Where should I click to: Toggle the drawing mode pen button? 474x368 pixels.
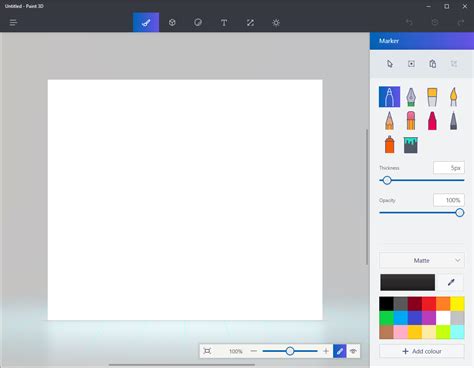[x=340, y=351]
